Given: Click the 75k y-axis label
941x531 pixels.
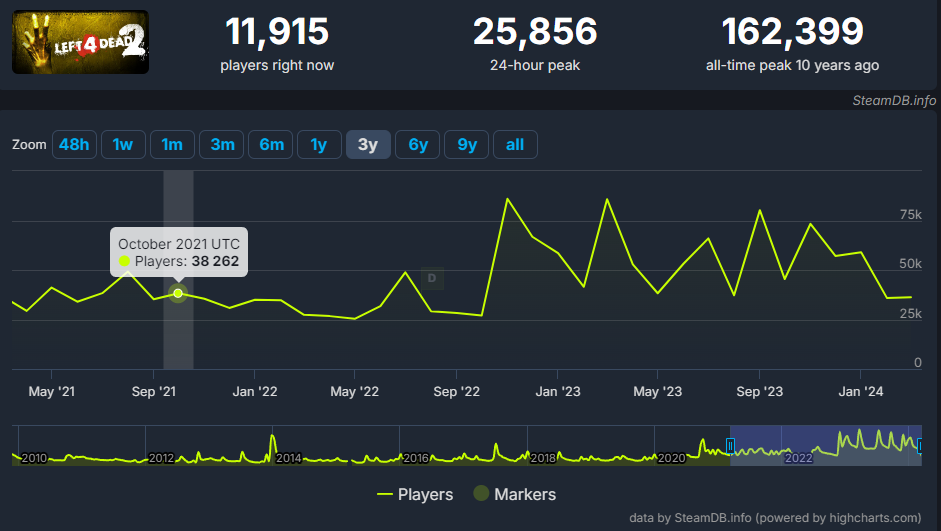Looking at the screenshot, I should [x=910, y=215].
